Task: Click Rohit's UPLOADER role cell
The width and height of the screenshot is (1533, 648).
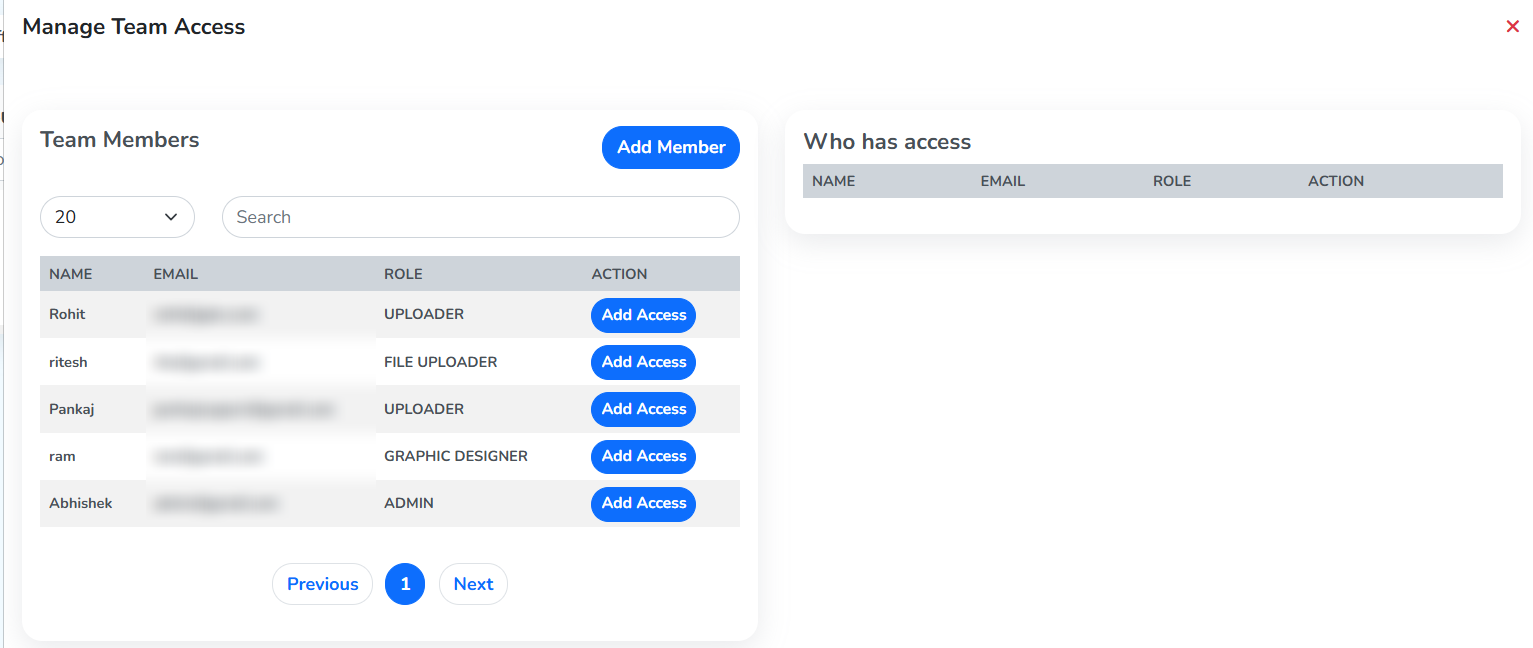Action: tap(424, 314)
